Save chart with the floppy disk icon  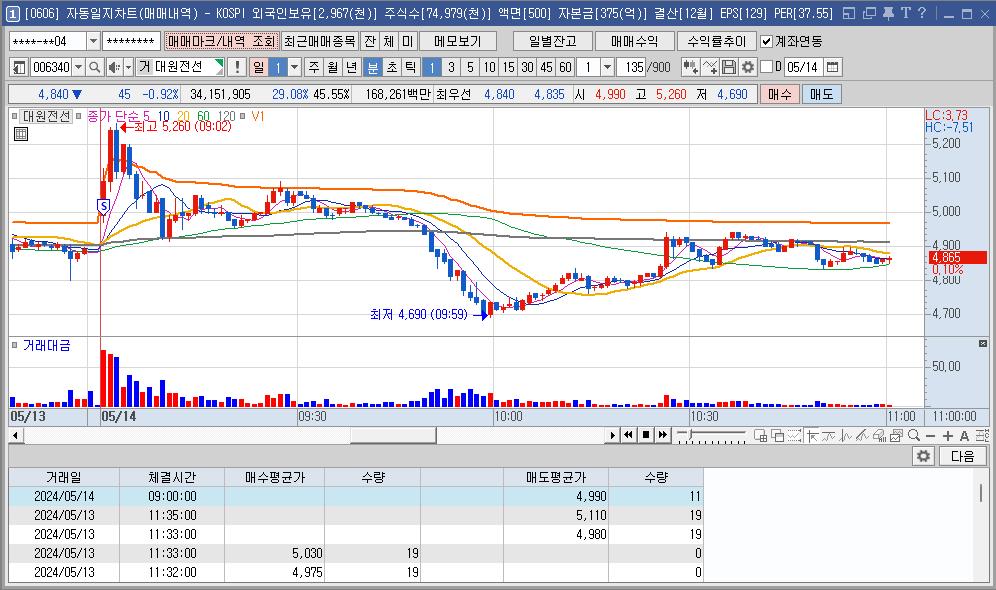729,67
